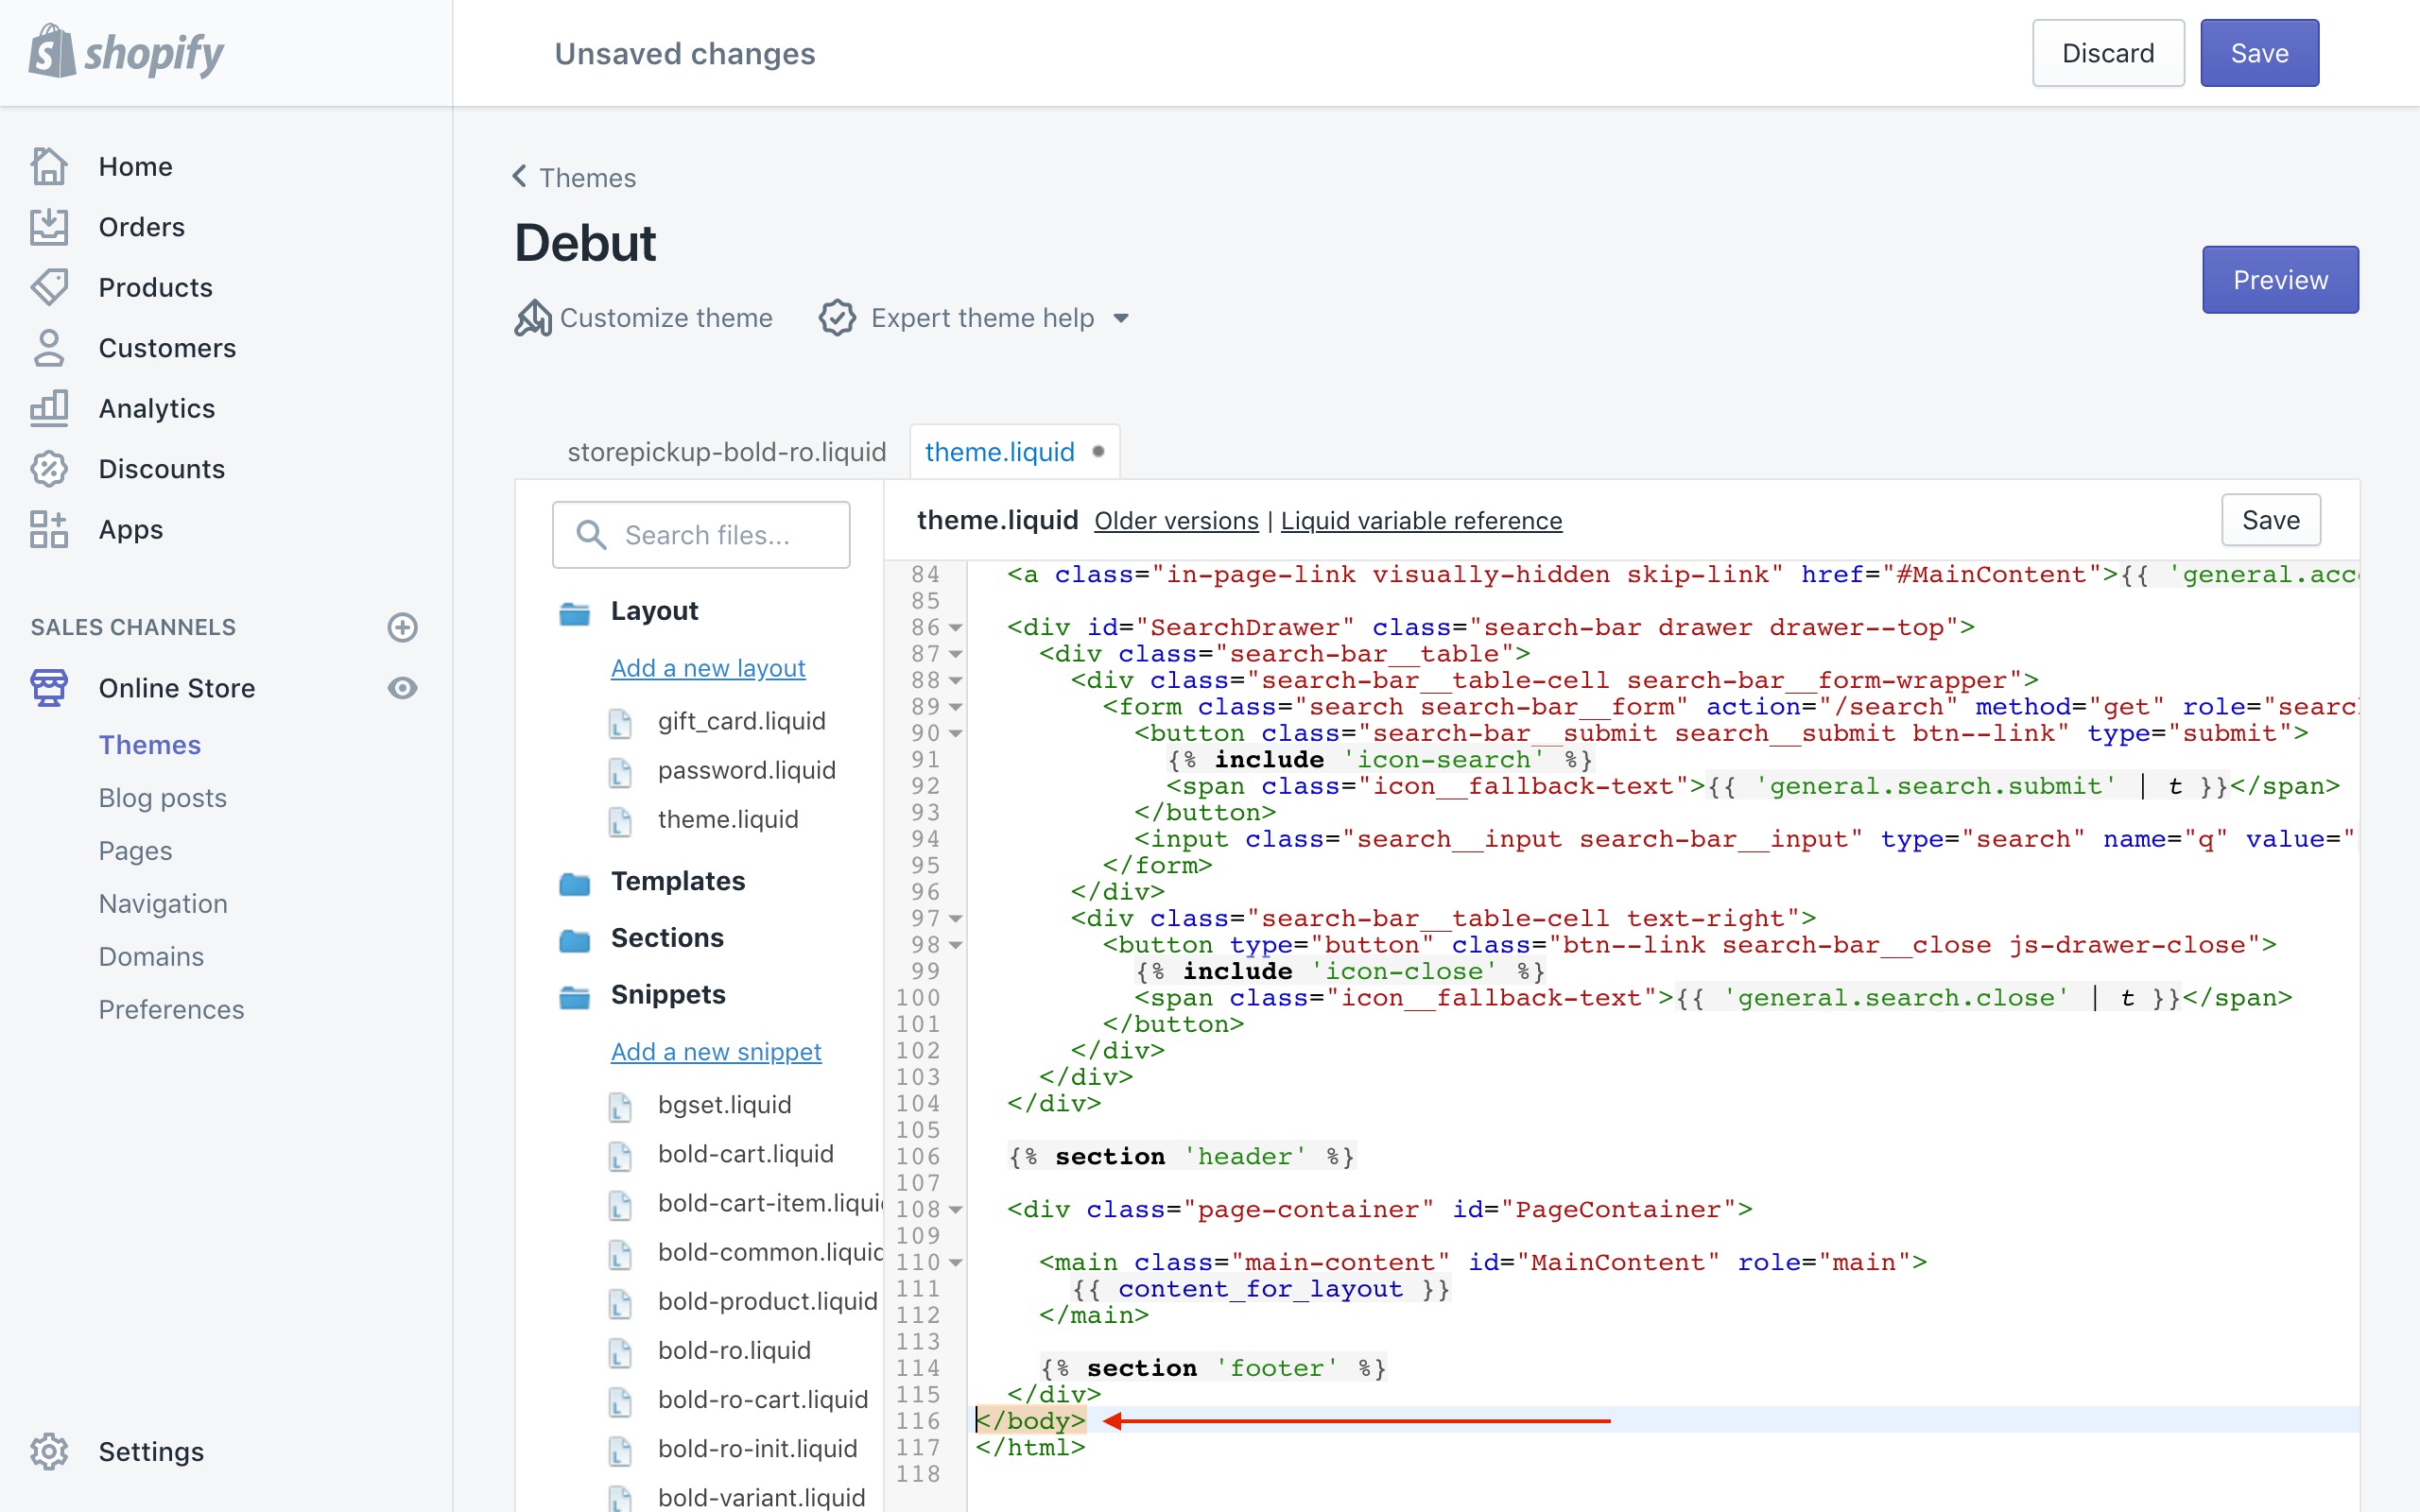Click the Analytics bar chart icon
This screenshot has width=2420, height=1512.
point(49,408)
